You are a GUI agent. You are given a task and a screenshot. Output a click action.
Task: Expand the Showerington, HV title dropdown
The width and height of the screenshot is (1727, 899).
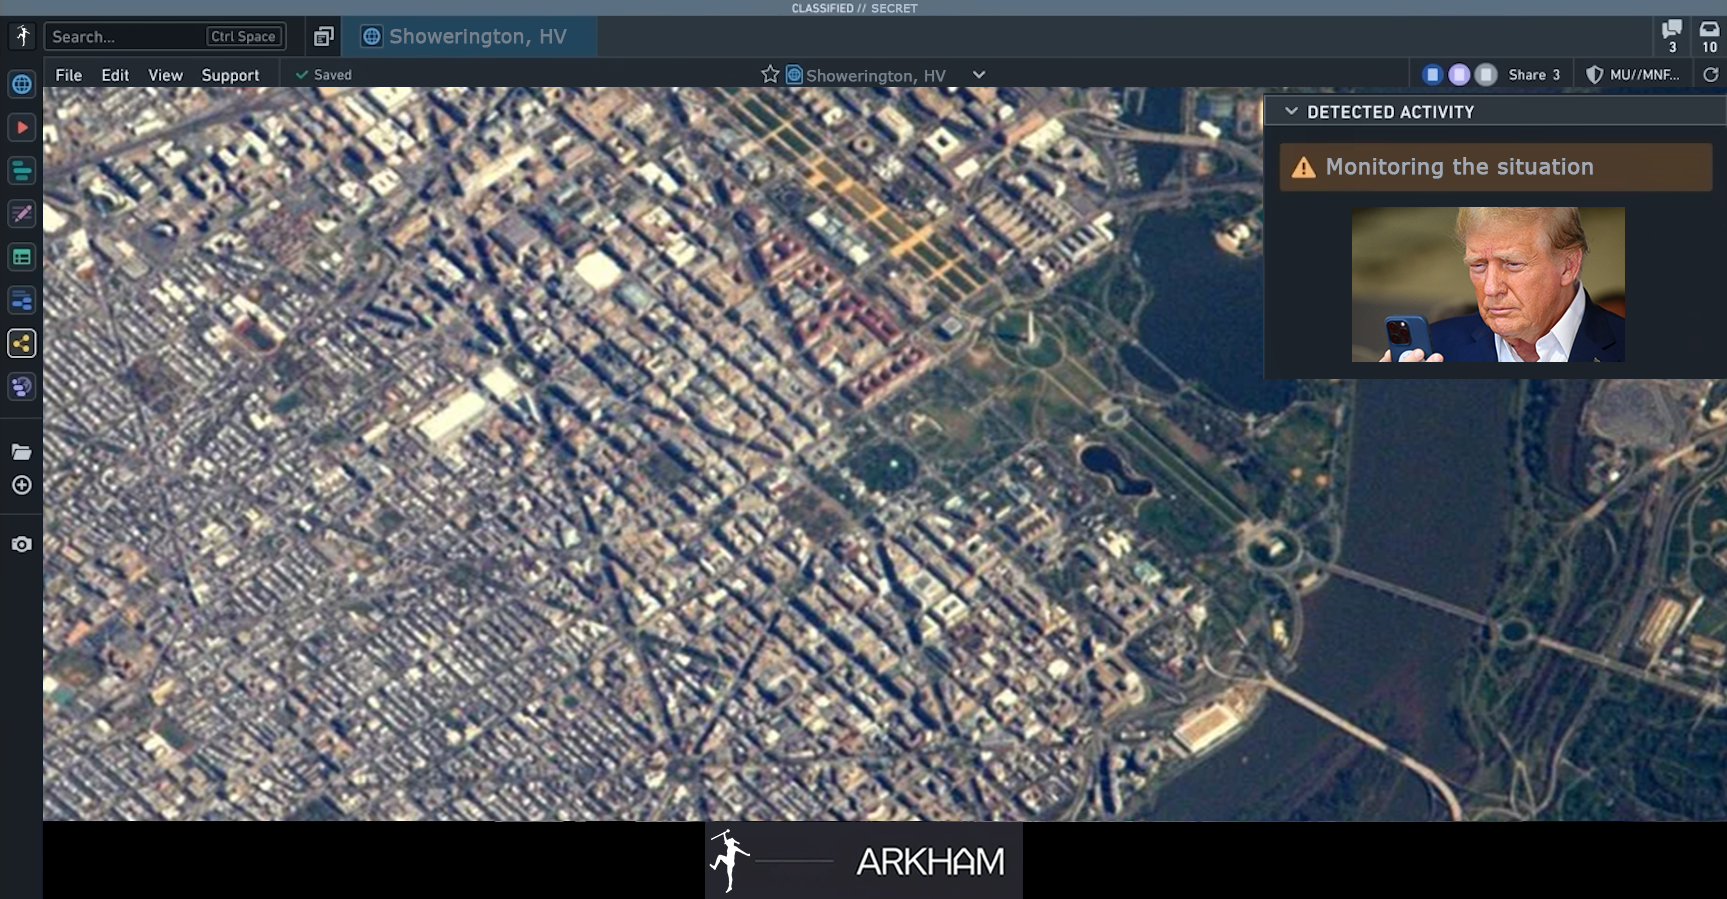click(x=979, y=75)
